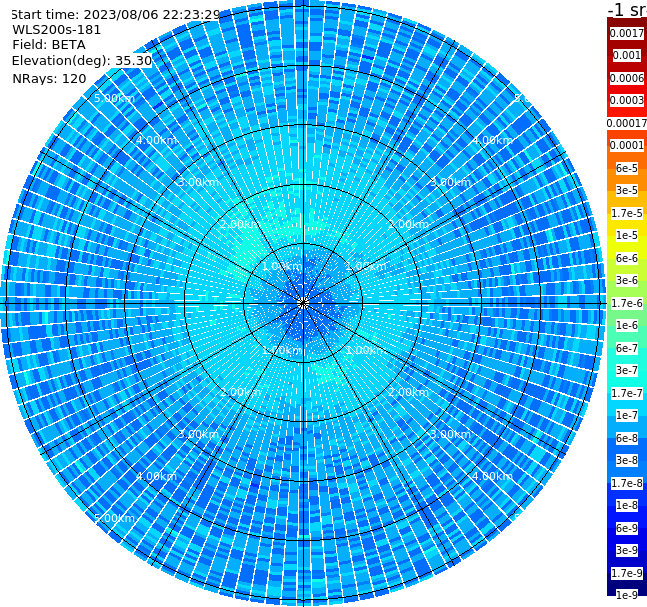Click the lower-left 5.00km range ring label
Viewport: 647px width, 607px height.
(x=114, y=518)
